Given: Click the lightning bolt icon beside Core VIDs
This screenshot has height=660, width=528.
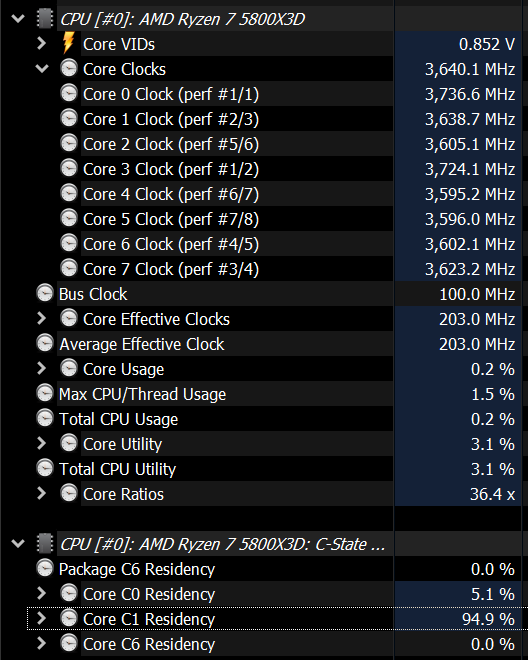Looking at the screenshot, I should [68, 43].
